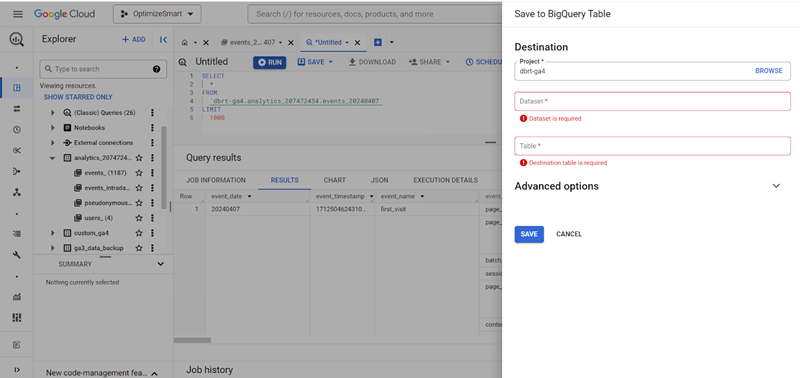Open Data transfers icon in left sidebar
The image size is (800, 378).
tap(17, 109)
